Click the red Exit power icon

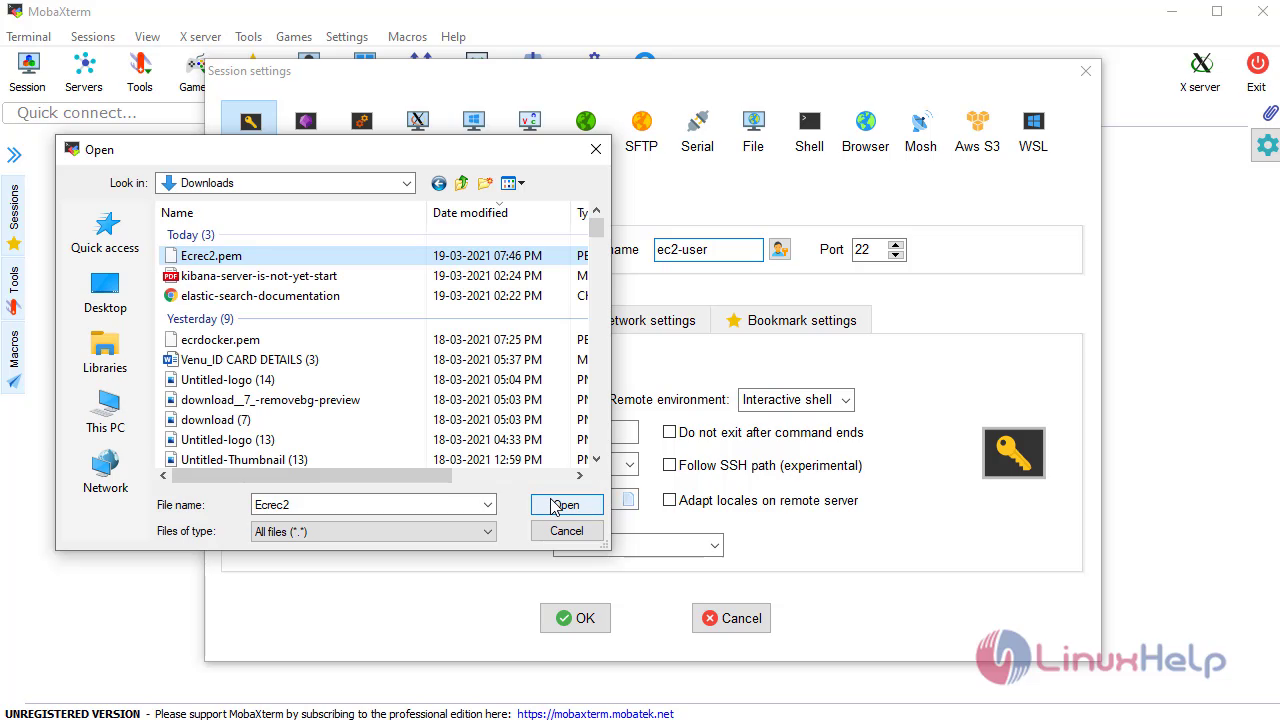[x=1257, y=72]
